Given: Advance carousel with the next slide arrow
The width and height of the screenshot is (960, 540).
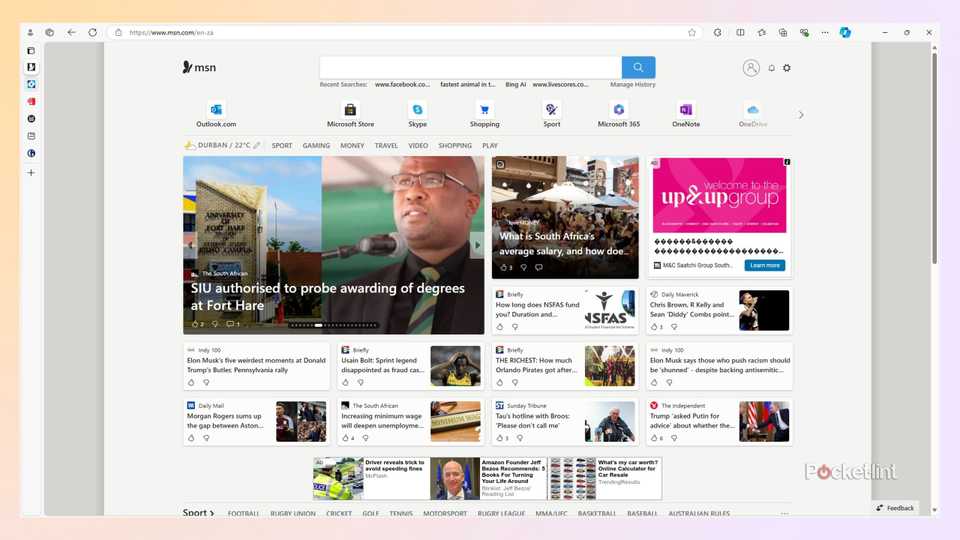Looking at the screenshot, I should (477, 245).
